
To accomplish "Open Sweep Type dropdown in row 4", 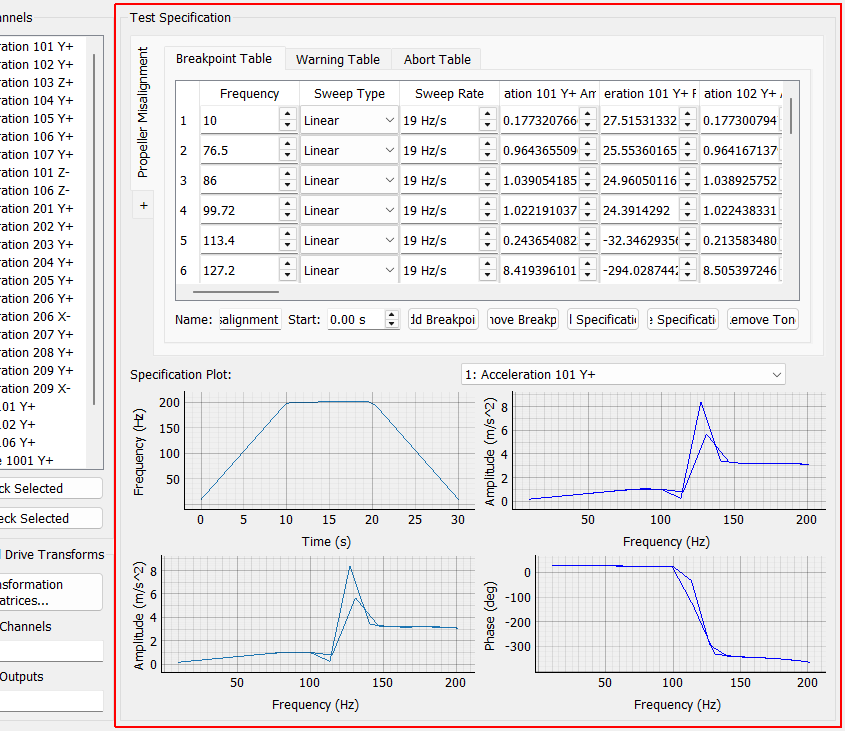I will 349,210.
